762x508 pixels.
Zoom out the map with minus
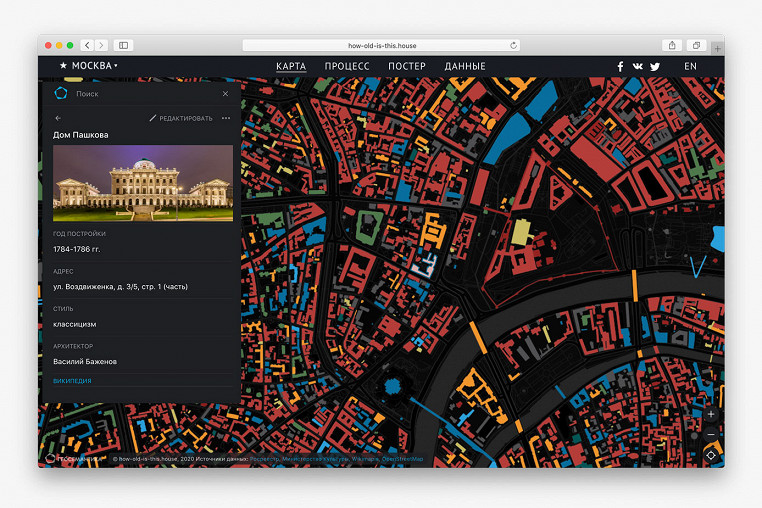[x=711, y=434]
